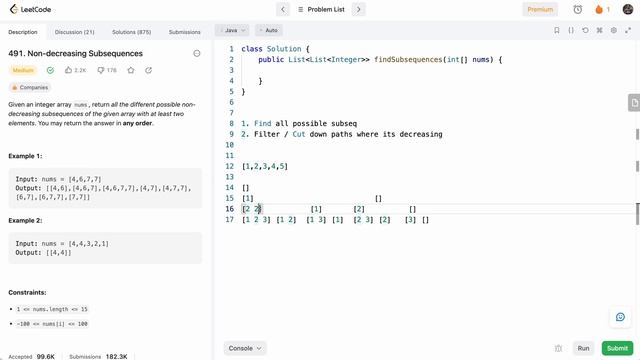This screenshot has height=360, width=640.
Task: Click the Medium difficulty tag
Action: point(23,70)
